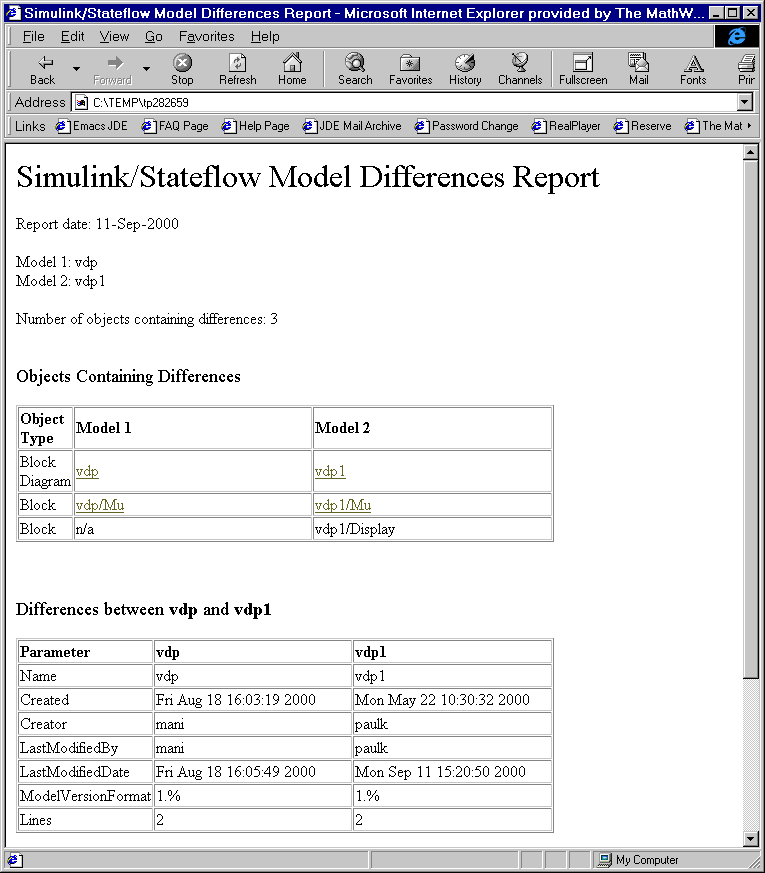Stop page loading with Stop button
765x873 pixels.
point(182,70)
